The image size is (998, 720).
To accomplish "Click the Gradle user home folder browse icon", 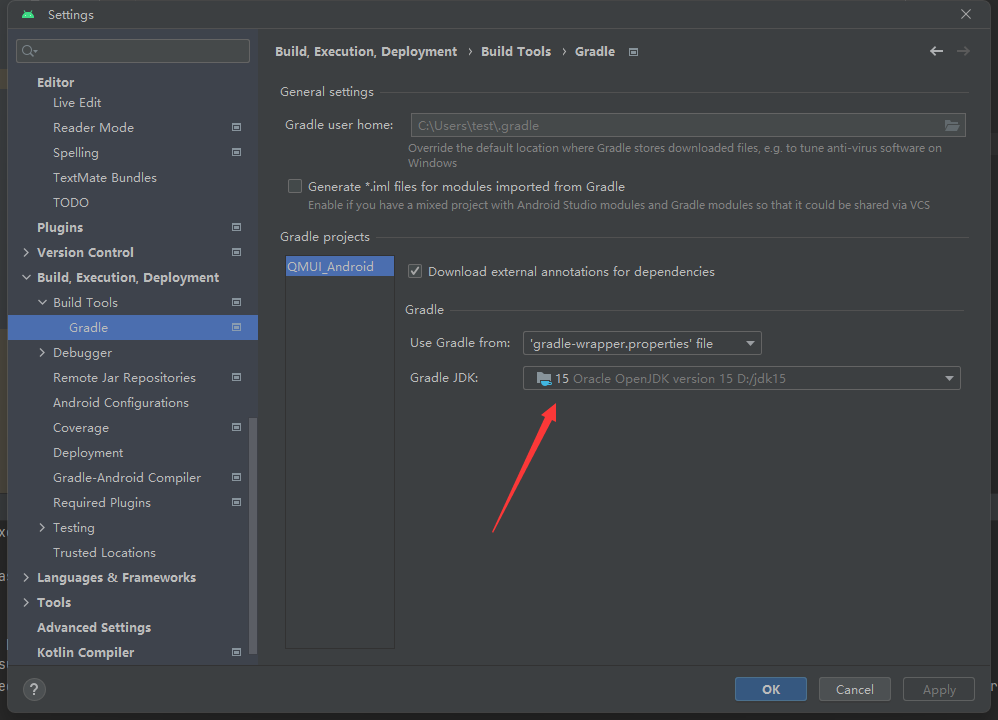I will click(952, 125).
